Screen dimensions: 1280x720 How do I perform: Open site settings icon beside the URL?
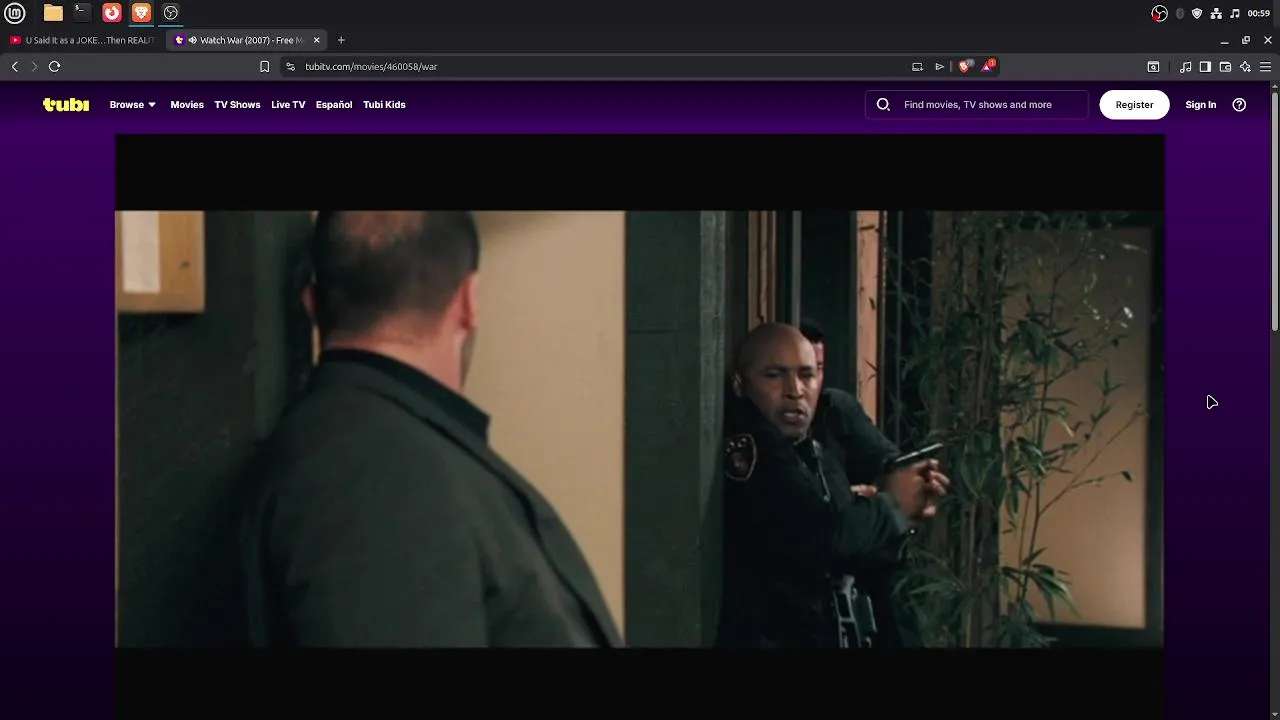coord(290,66)
